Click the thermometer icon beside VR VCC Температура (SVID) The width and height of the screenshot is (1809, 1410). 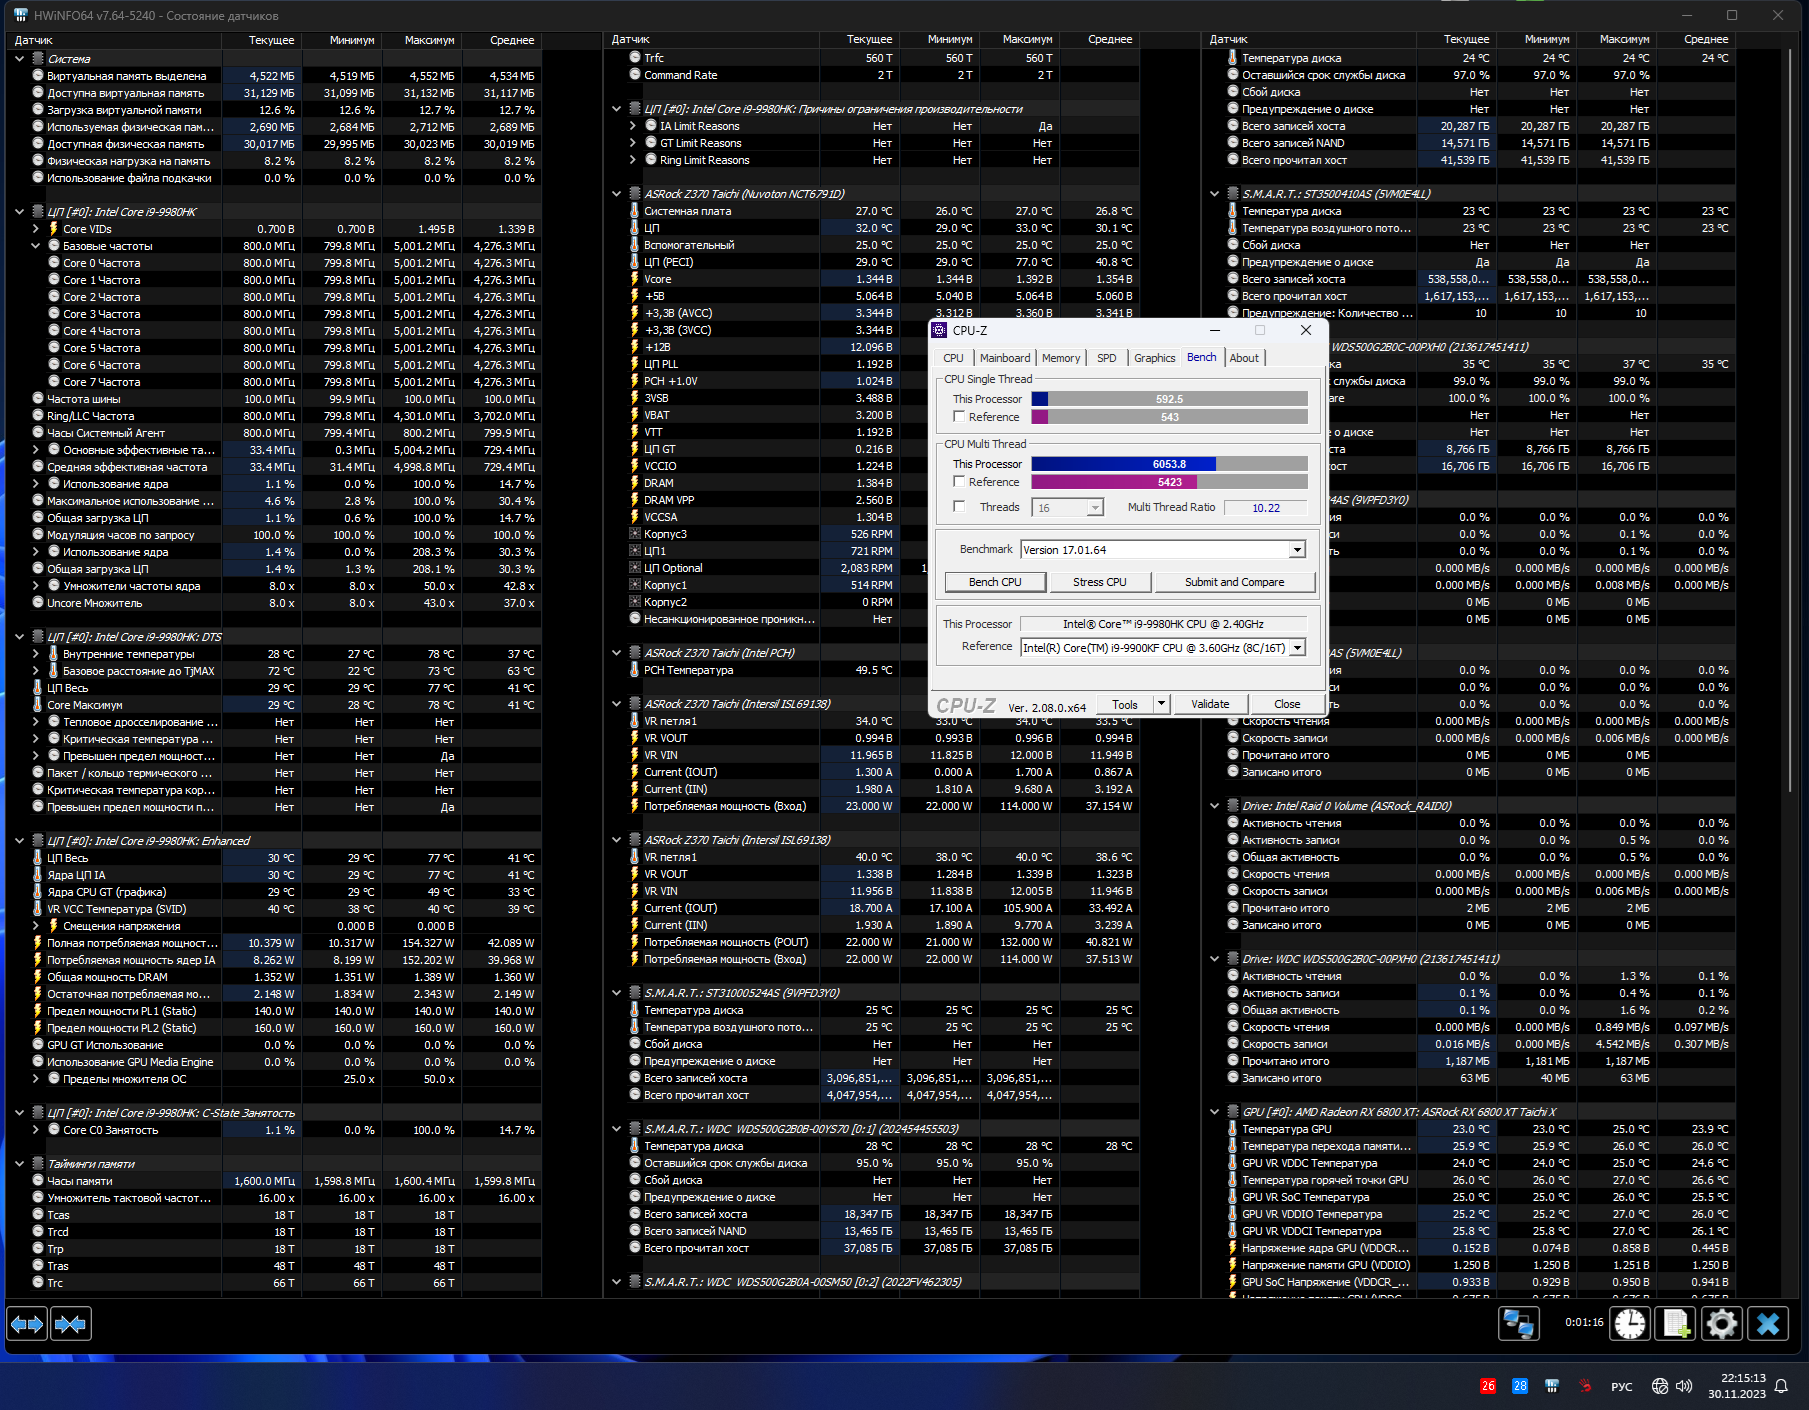tap(37, 909)
